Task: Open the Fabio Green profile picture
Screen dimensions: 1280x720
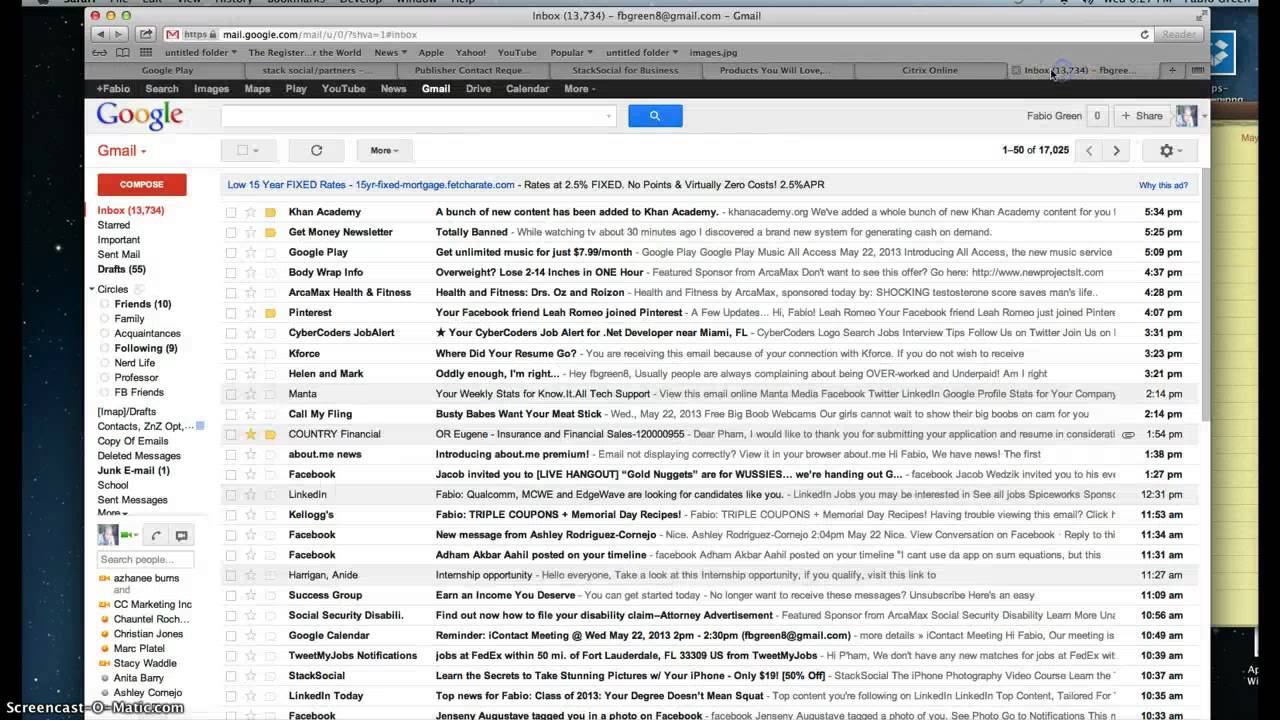Action: 1186,116
